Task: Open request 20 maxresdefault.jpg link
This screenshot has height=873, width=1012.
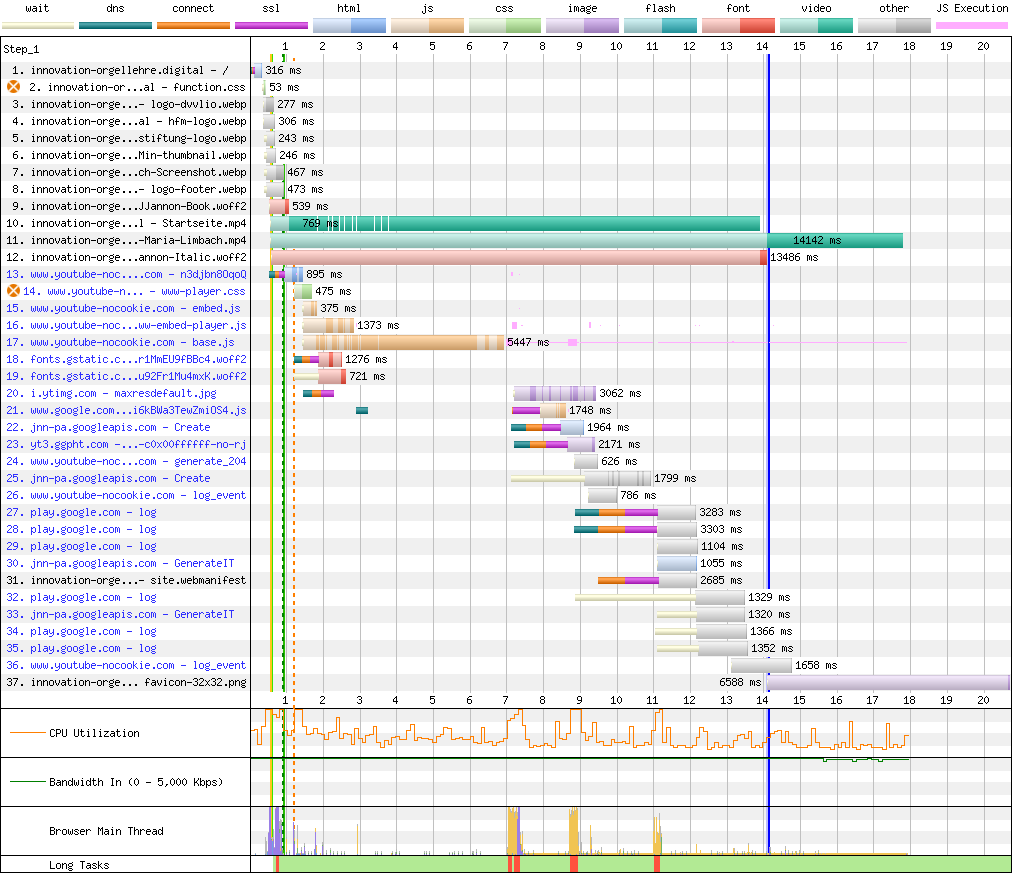Action: pos(111,393)
